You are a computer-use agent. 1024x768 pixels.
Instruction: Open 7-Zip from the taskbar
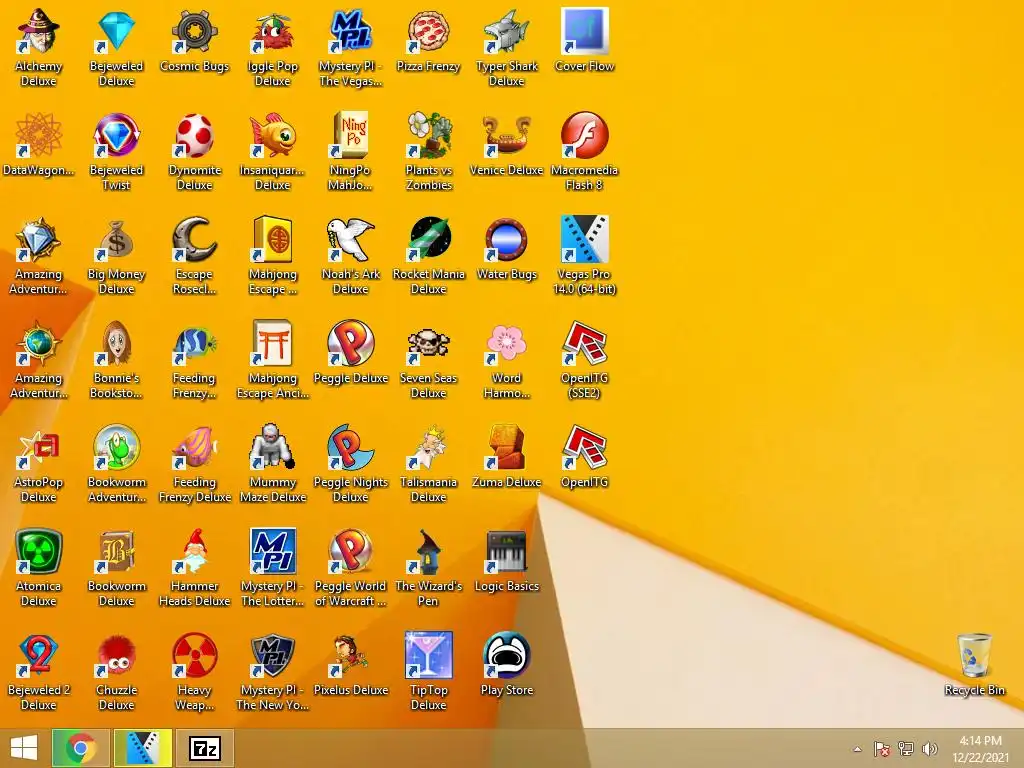pyautogui.click(x=205, y=748)
